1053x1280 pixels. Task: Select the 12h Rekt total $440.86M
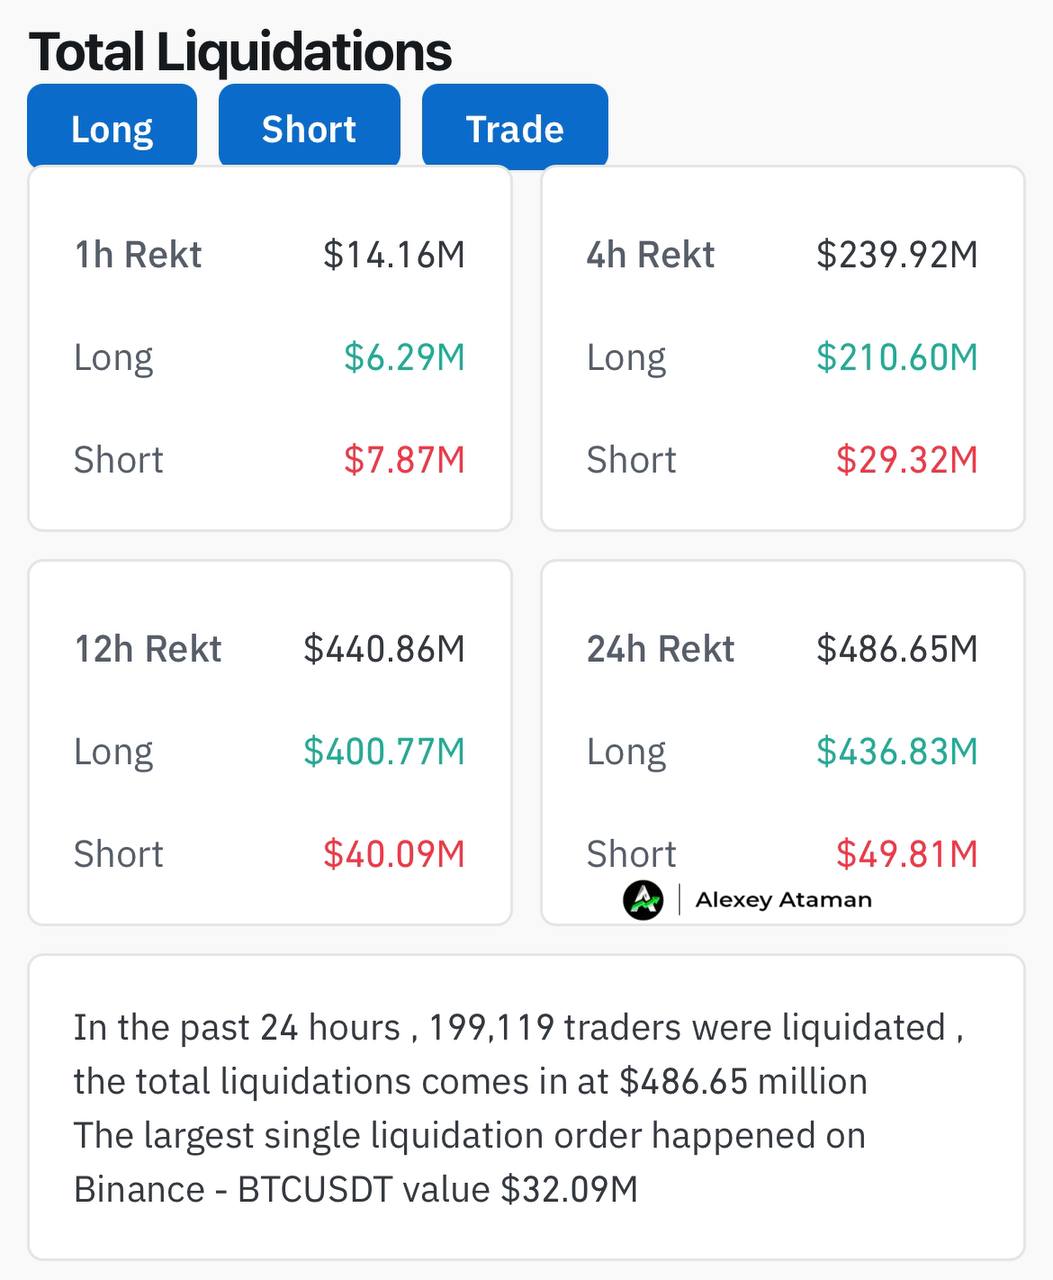click(x=384, y=649)
